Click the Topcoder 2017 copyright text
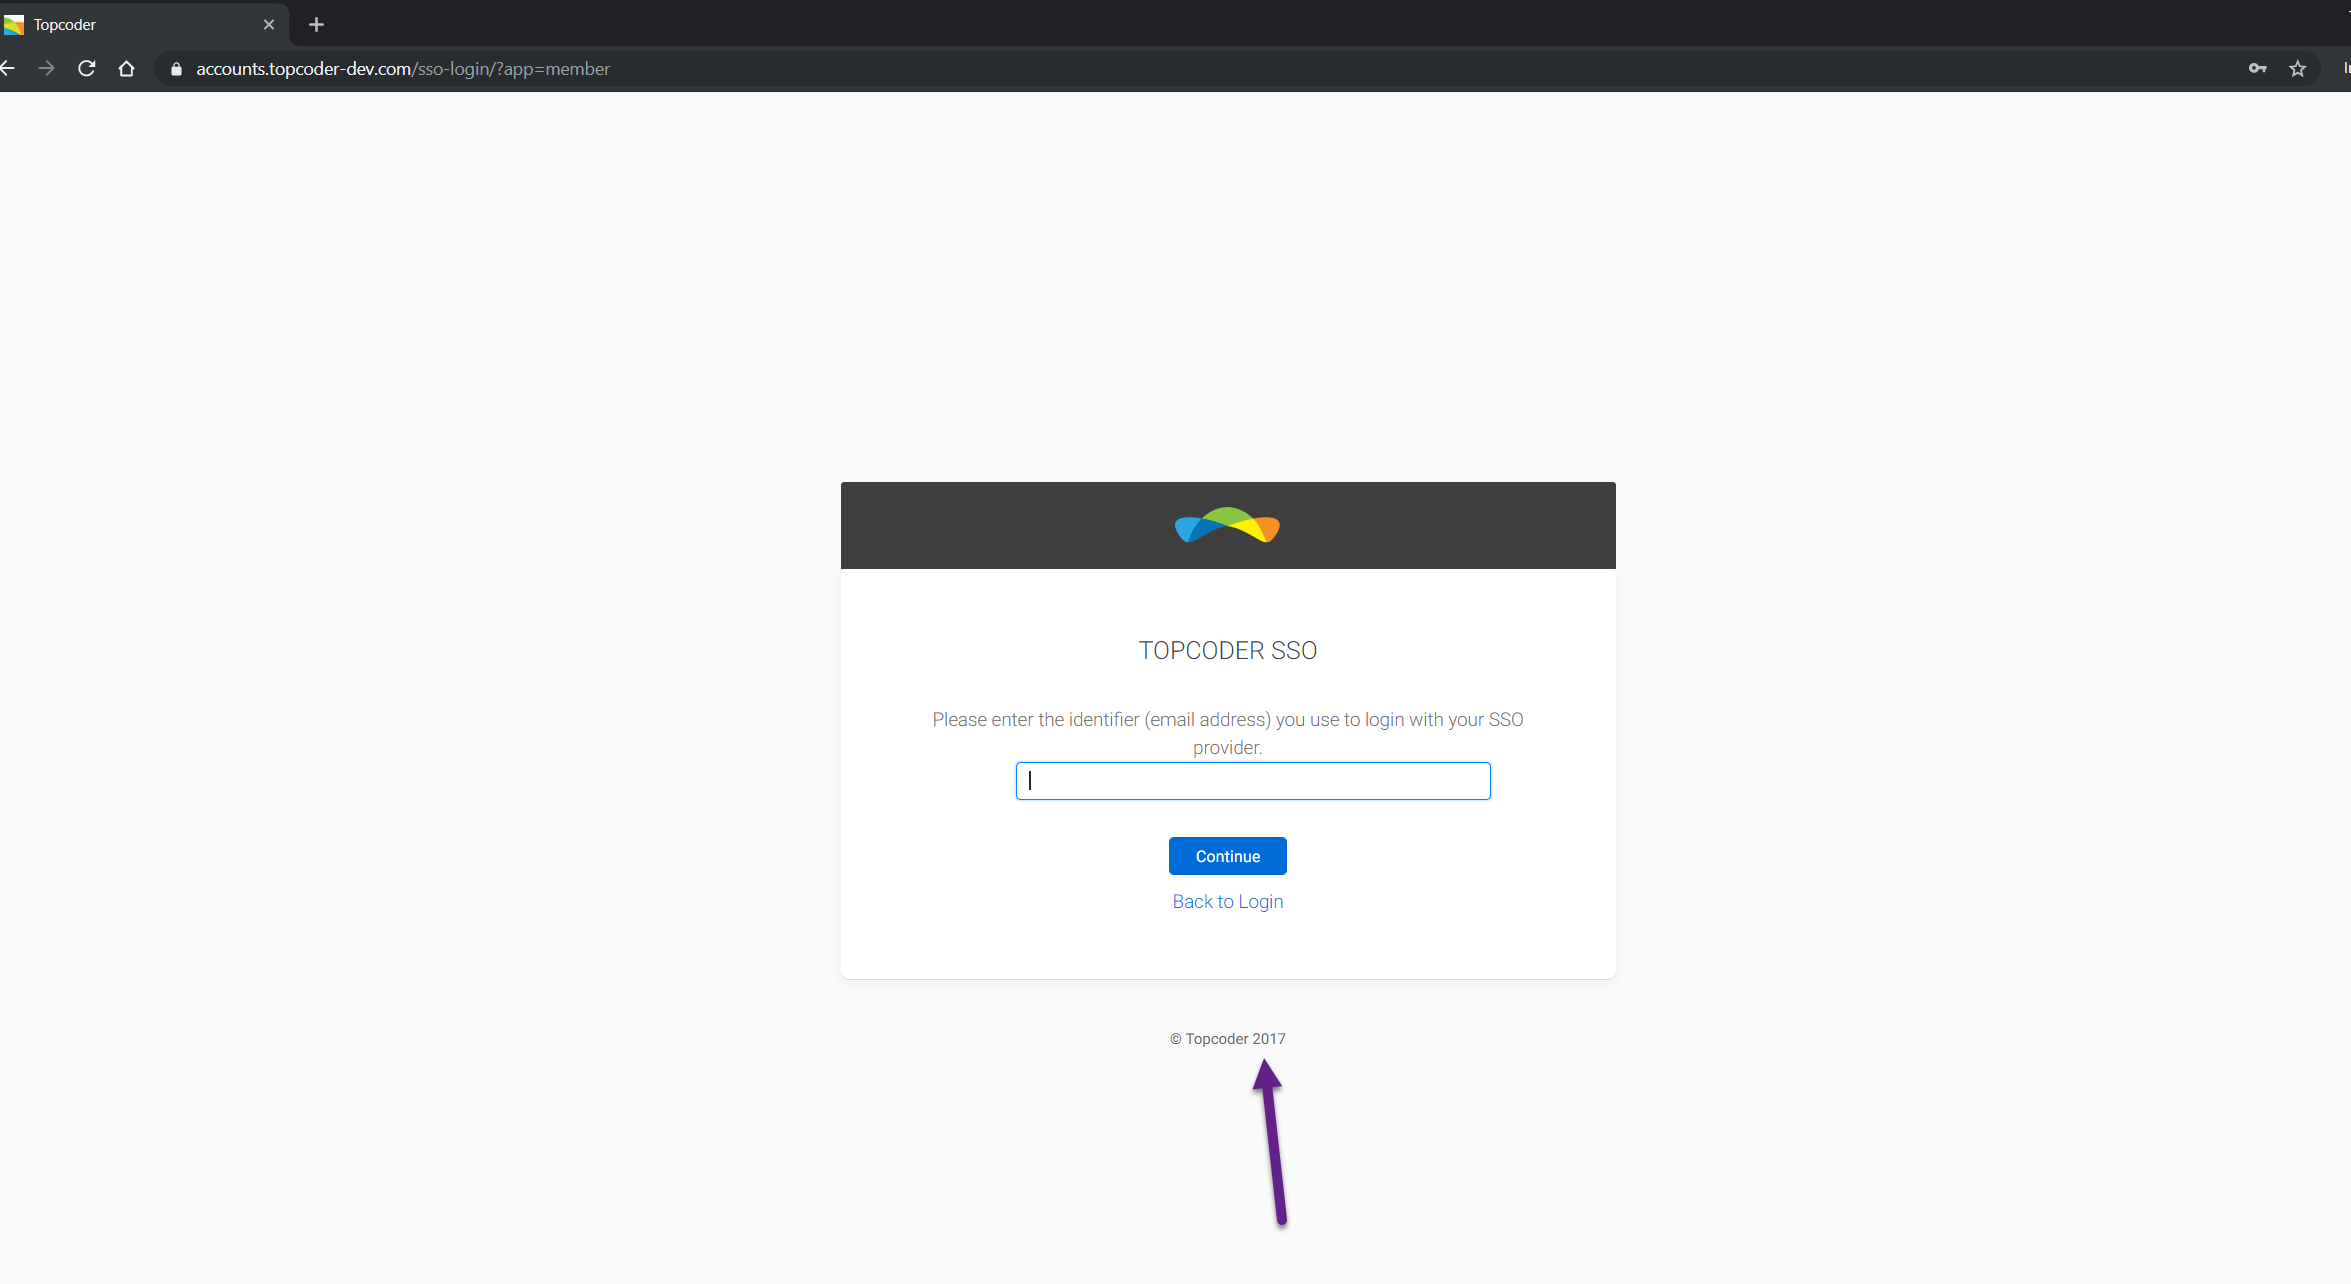Viewport: 2351px width, 1284px height. 1227,1039
